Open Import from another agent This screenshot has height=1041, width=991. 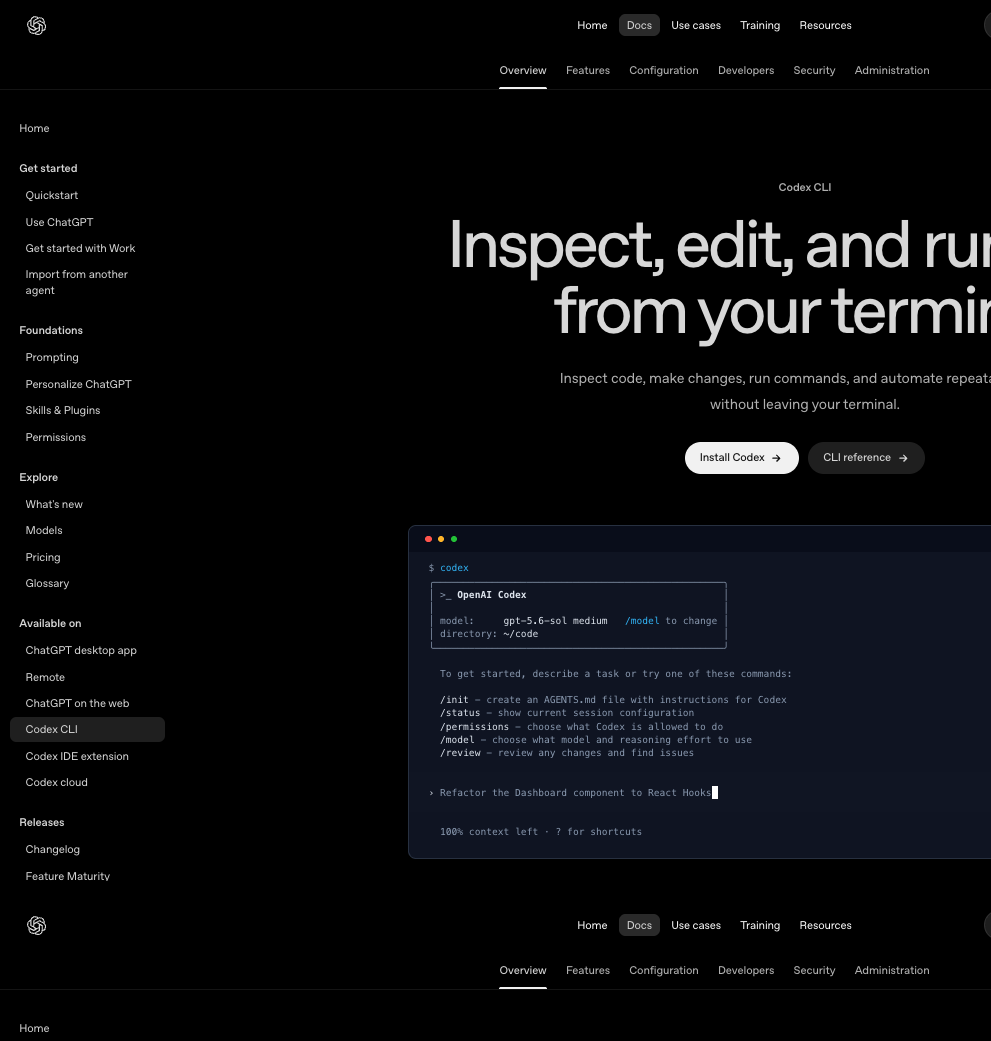click(x=76, y=282)
